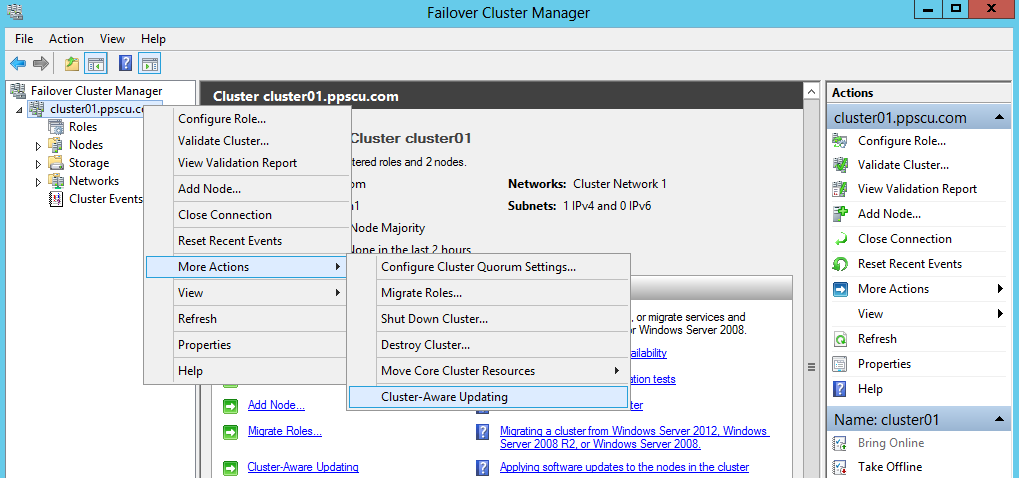1019x478 pixels.
Task: Click the Forward arrow toolbar icon
Action: pos(41,63)
